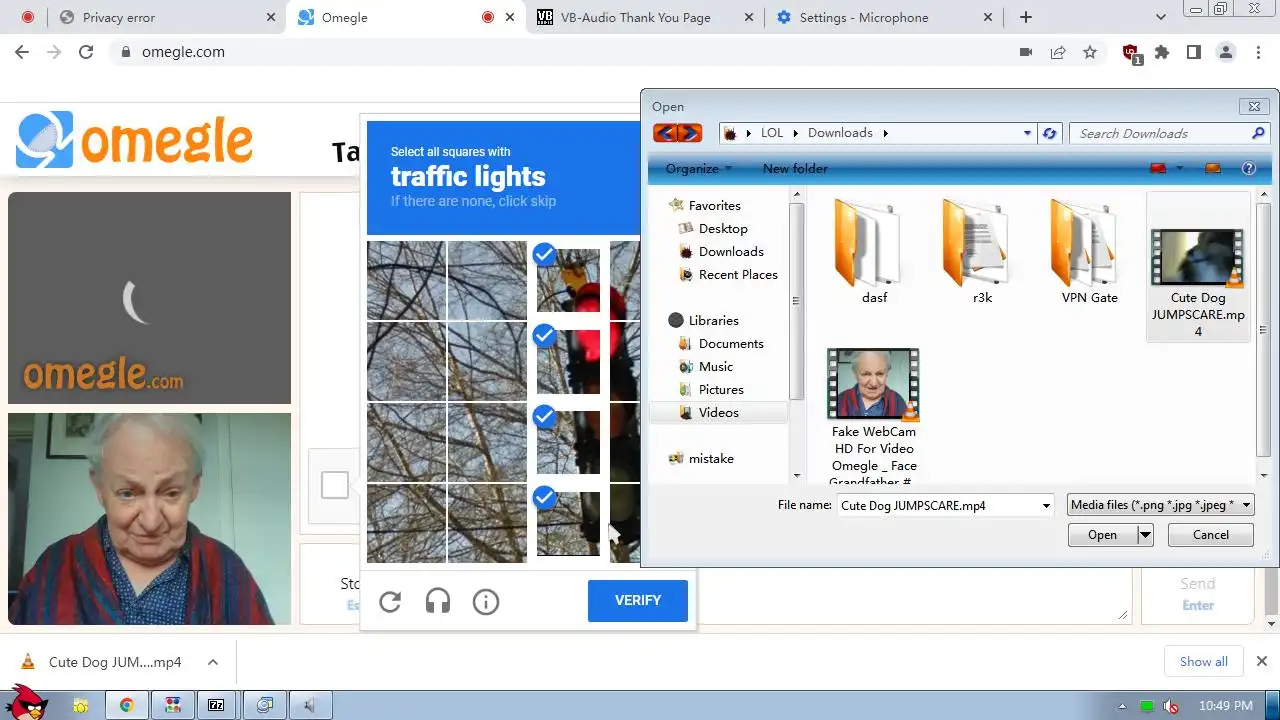Select the Fake WebCam HD video file
This screenshot has width=1280, height=720.
click(875, 416)
